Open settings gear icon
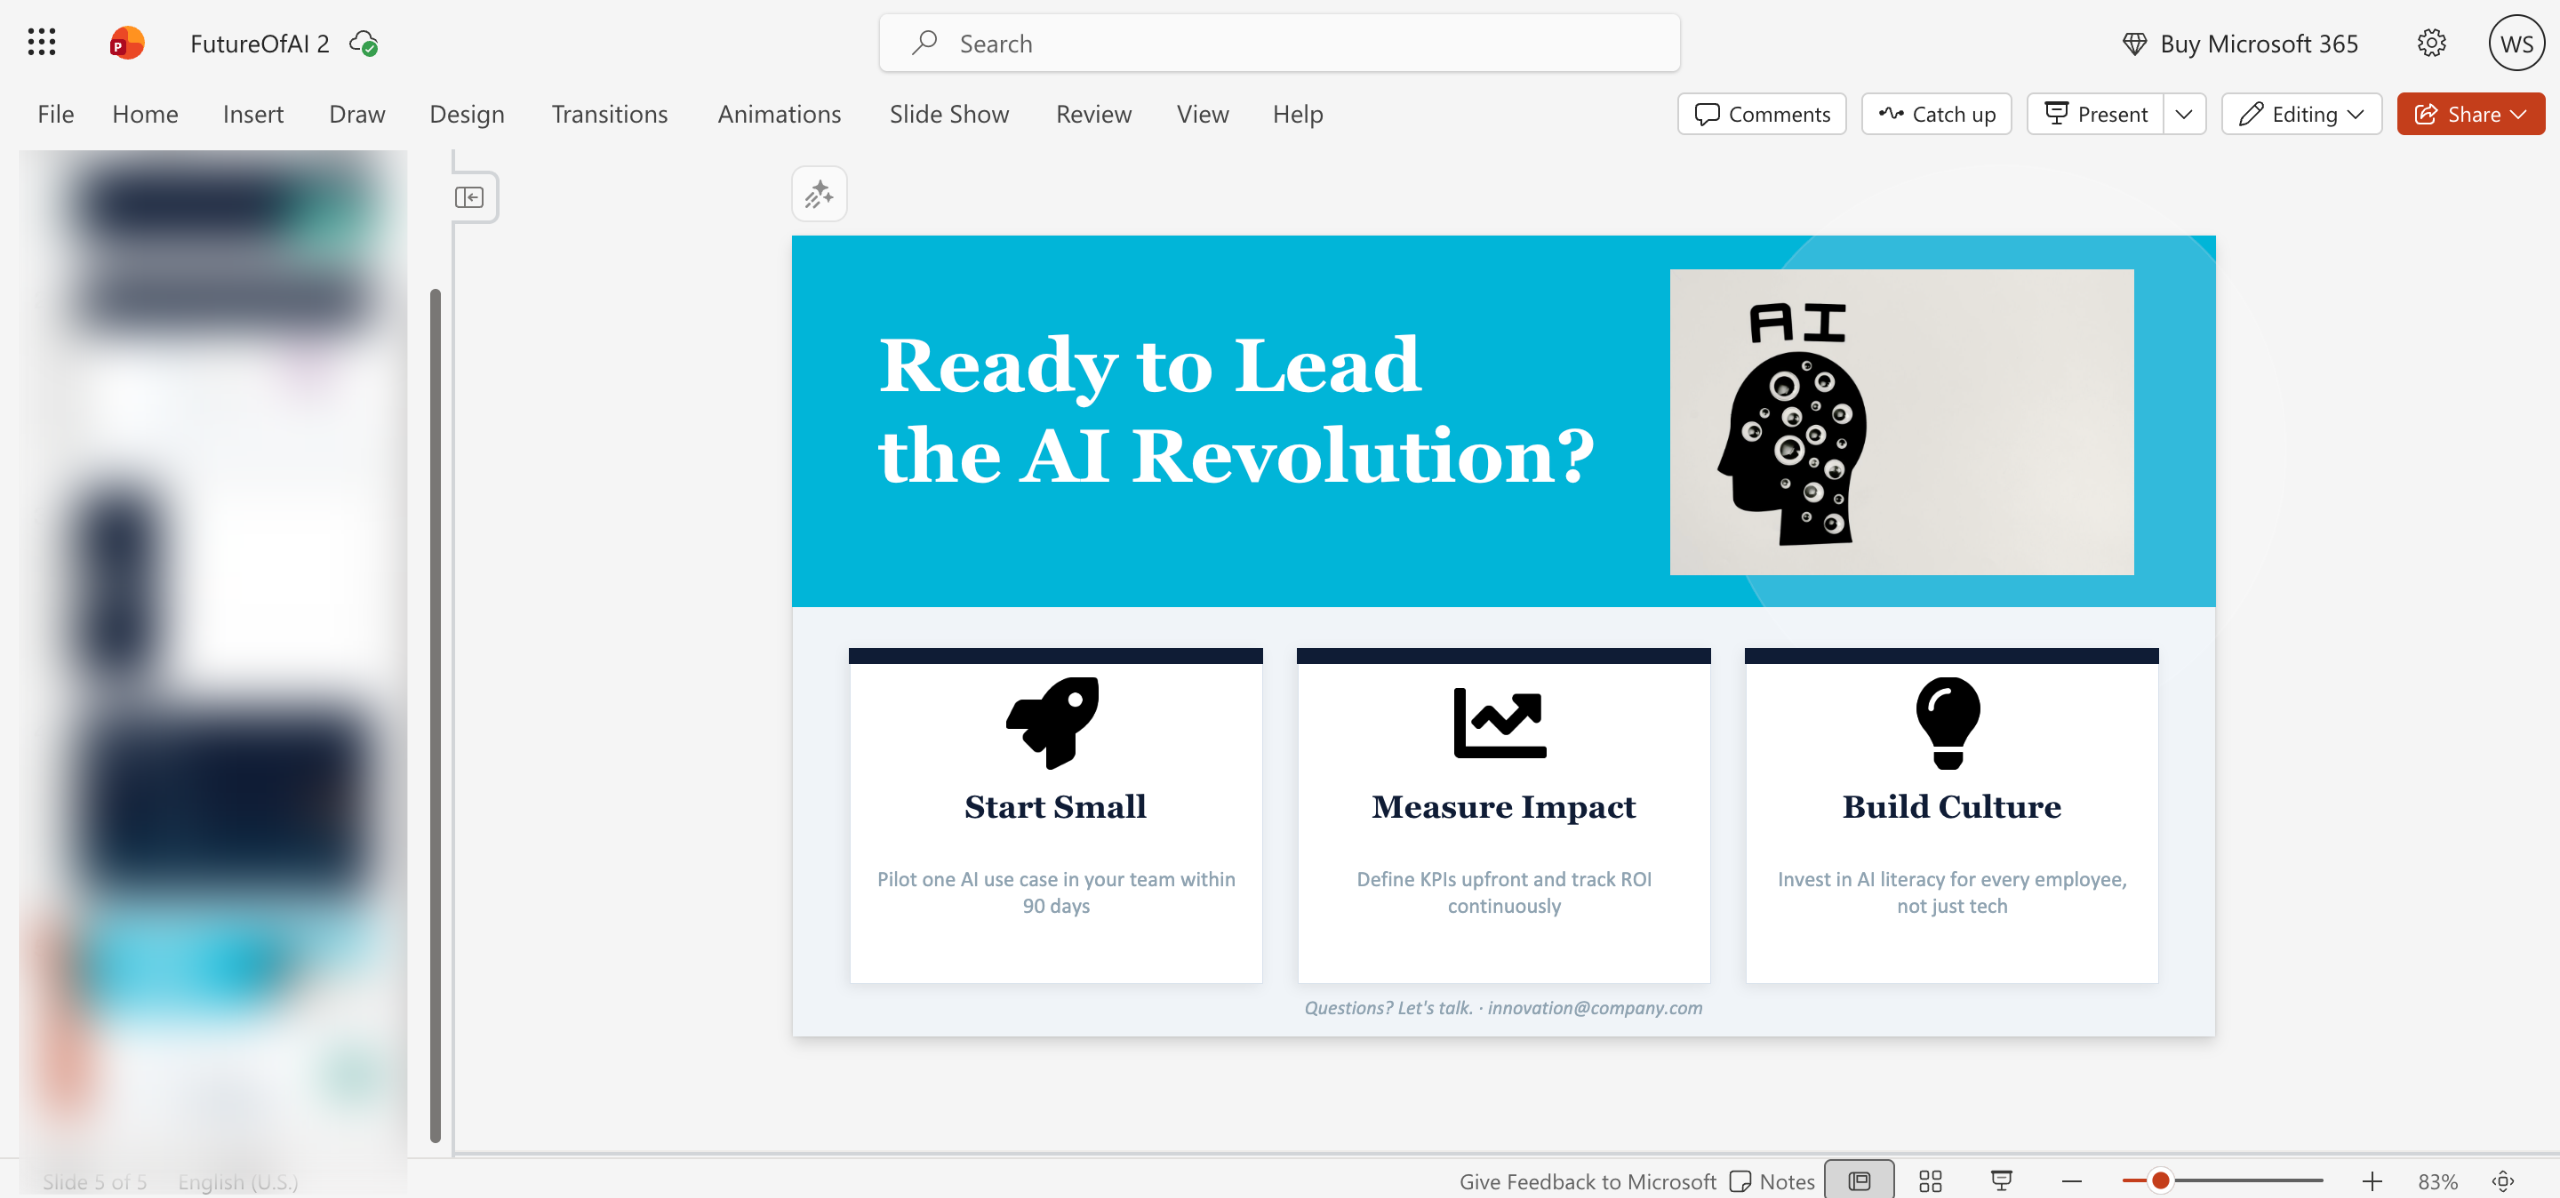The height and width of the screenshot is (1198, 2560). (x=2431, y=43)
